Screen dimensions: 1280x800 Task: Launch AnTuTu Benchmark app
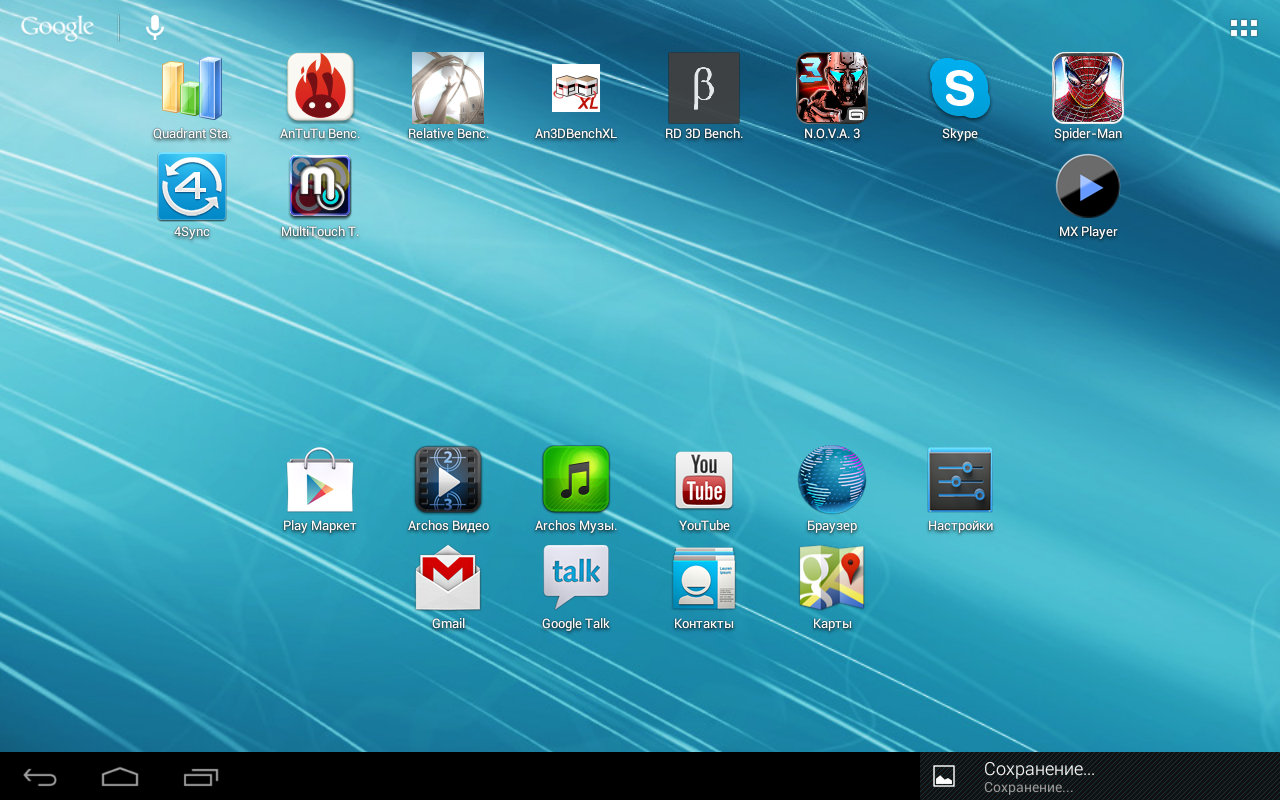(320, 89)
